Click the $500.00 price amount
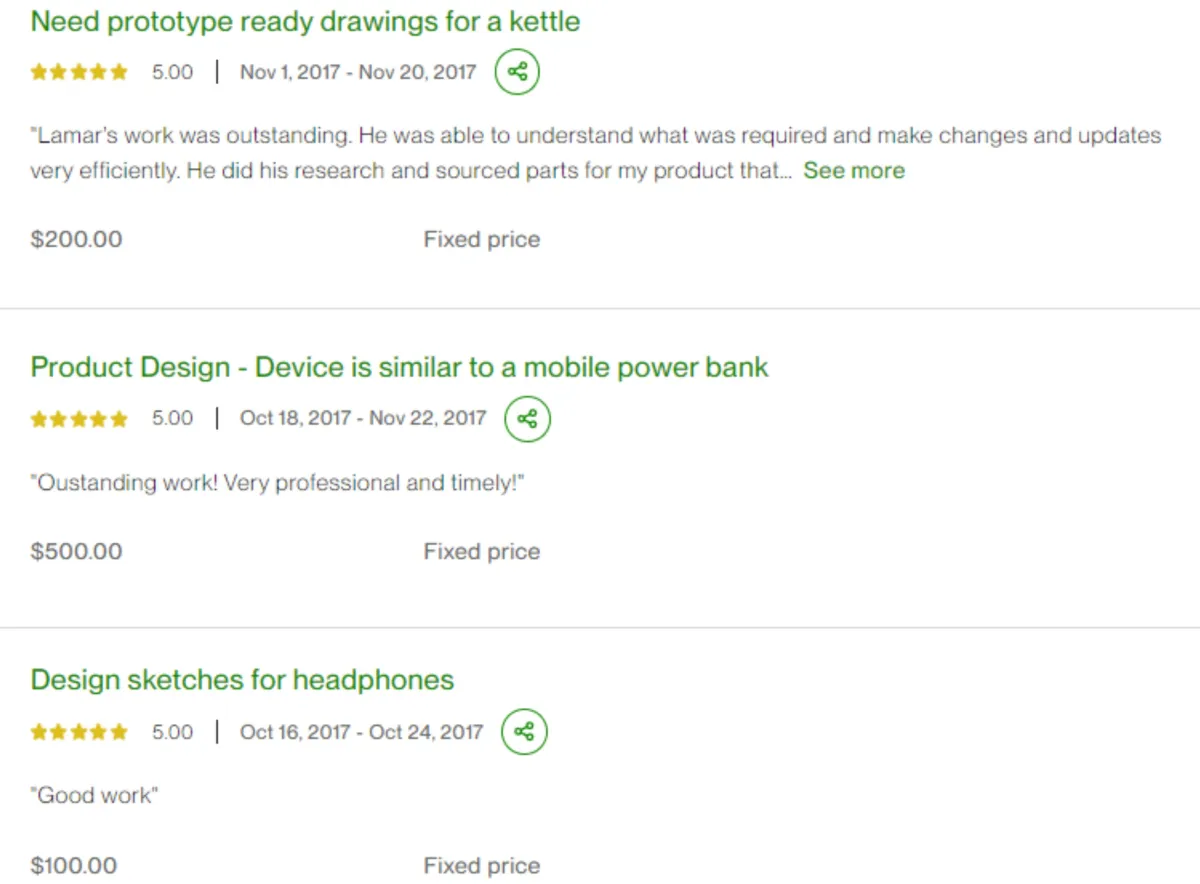 coord(76,552)
